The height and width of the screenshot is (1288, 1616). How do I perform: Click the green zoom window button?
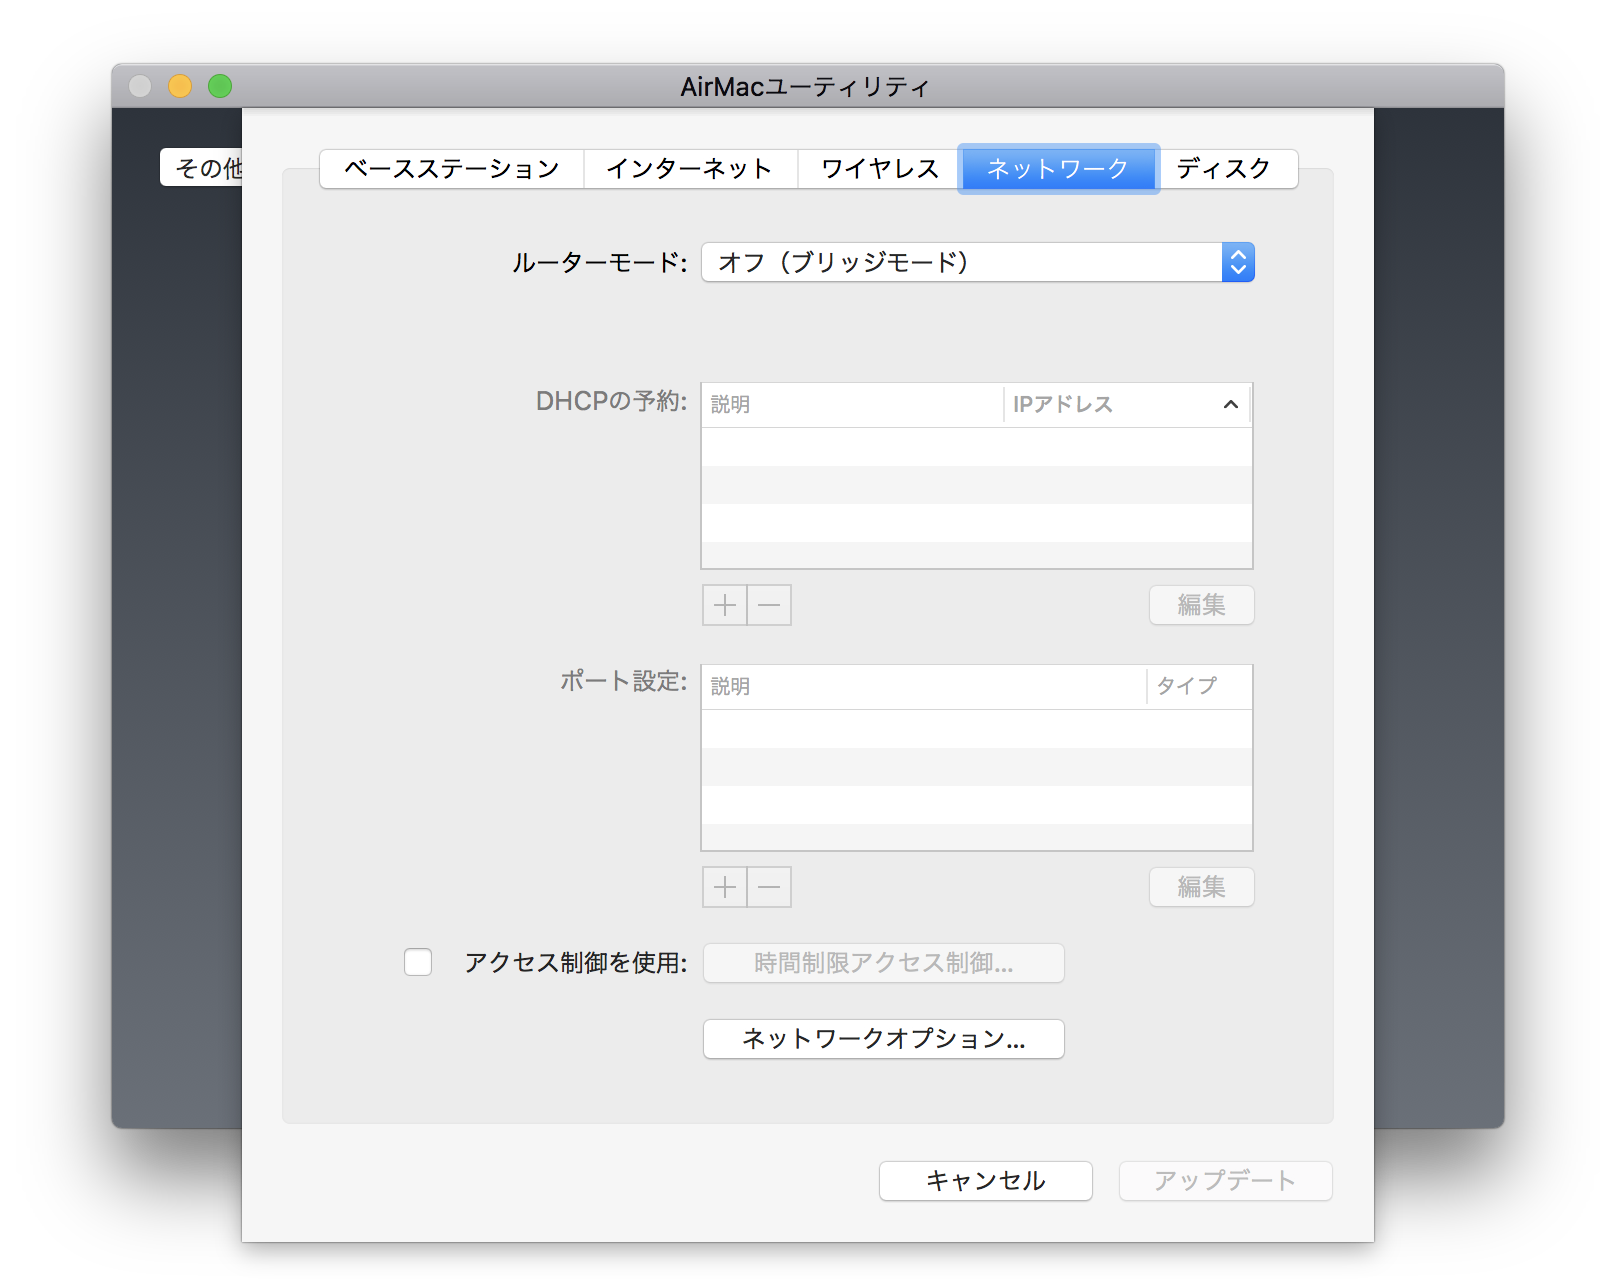(x=220, y=87)
